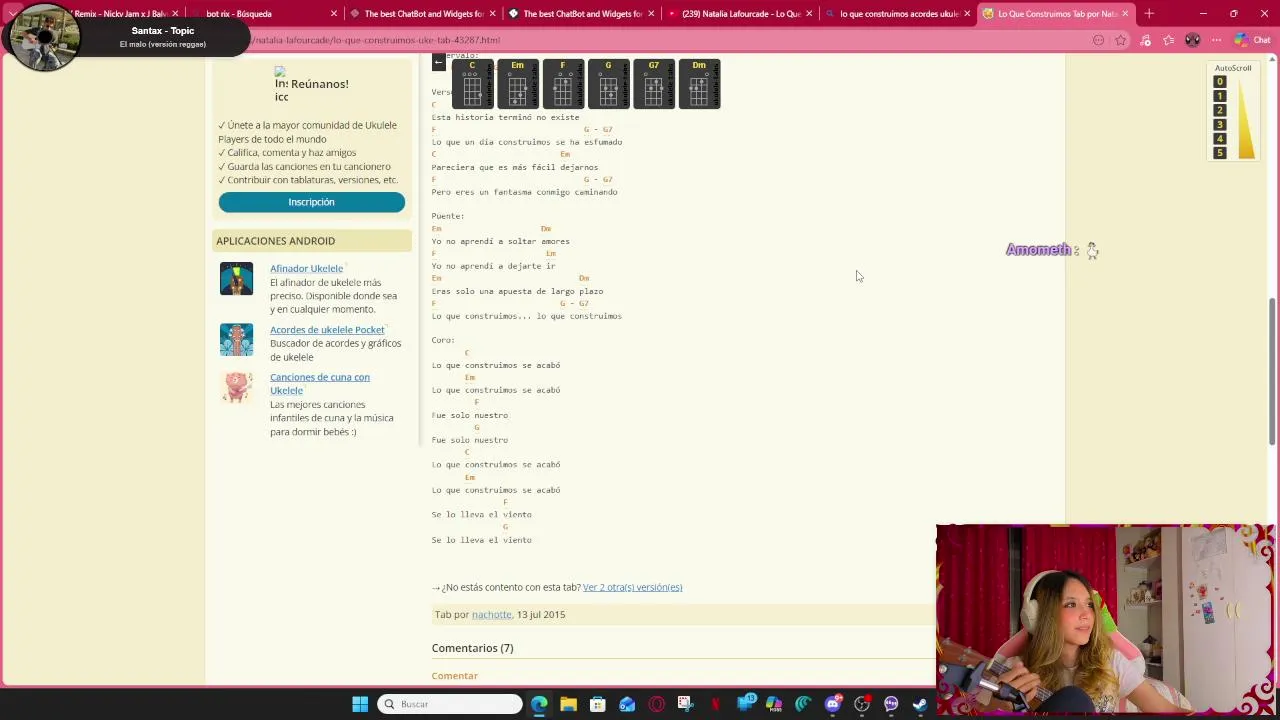Click the yellow AutoScroll speed gauge
The height and width of the screenshot is (720, 1280).
click(x=1246, y=118)
